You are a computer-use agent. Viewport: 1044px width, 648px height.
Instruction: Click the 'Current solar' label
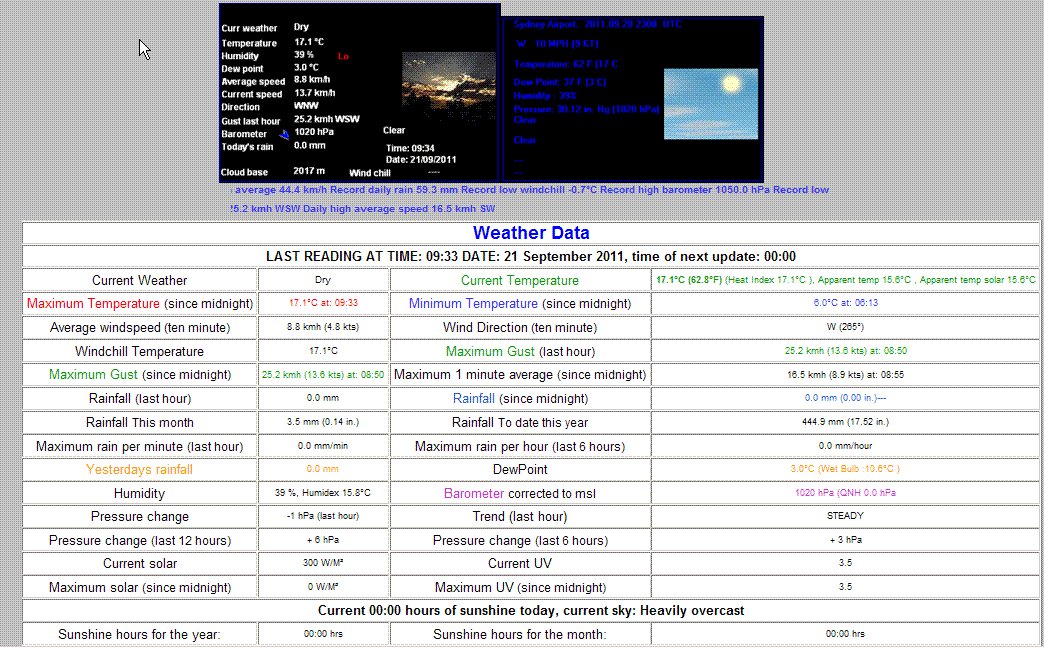coord(140,564)
